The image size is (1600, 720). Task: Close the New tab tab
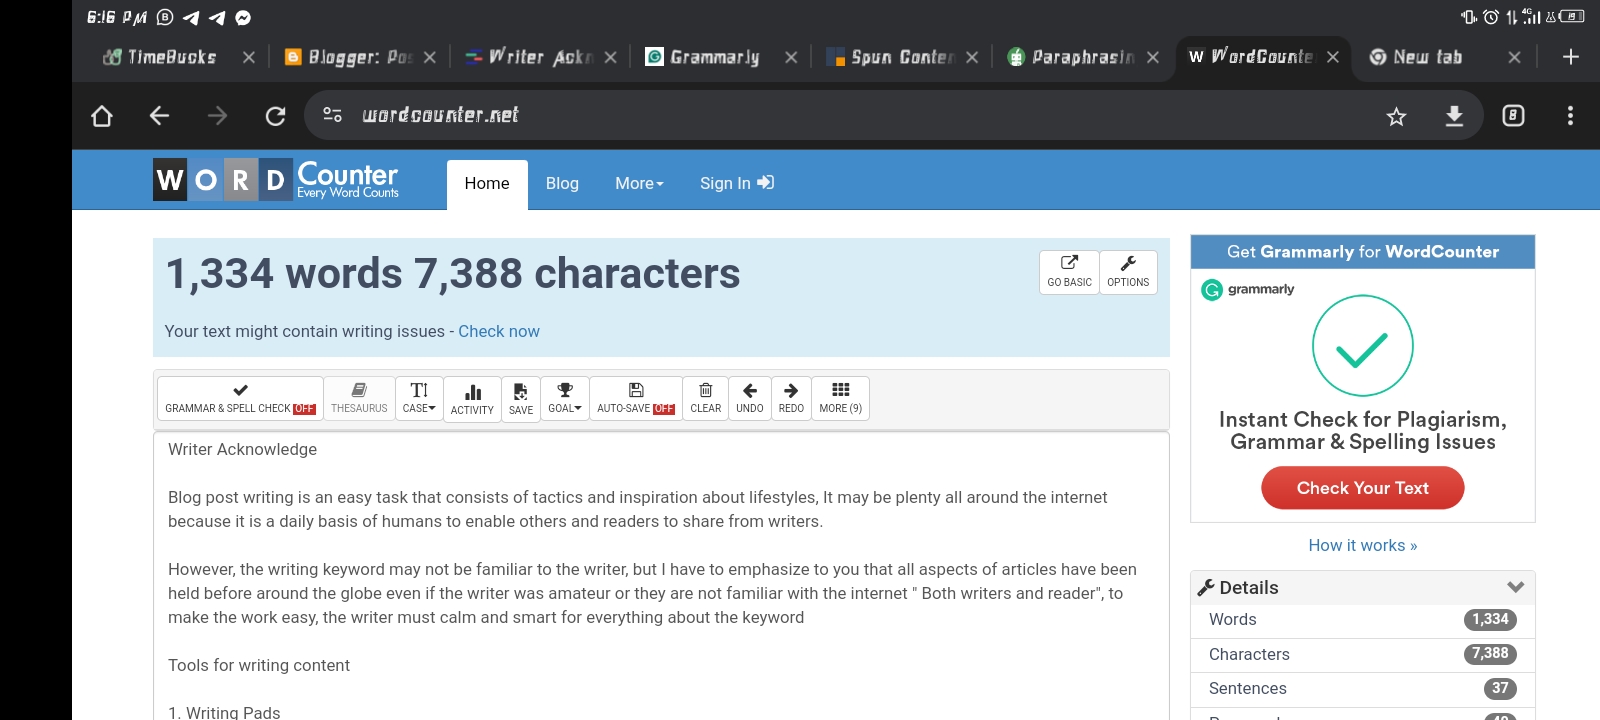[x=1514, y=58]
